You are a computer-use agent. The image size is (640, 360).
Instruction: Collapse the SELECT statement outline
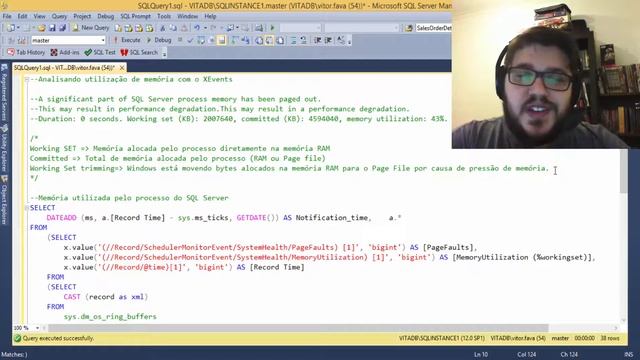[27, 208]
